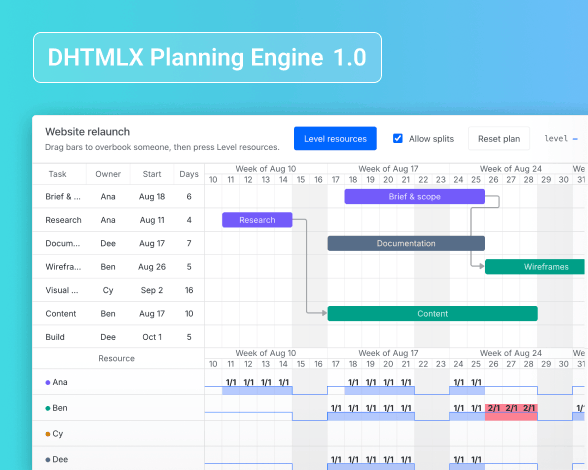The height and width of the screenshot is (470, 588).
Task: Select Ben in the resource list
Action: point(60,408)
